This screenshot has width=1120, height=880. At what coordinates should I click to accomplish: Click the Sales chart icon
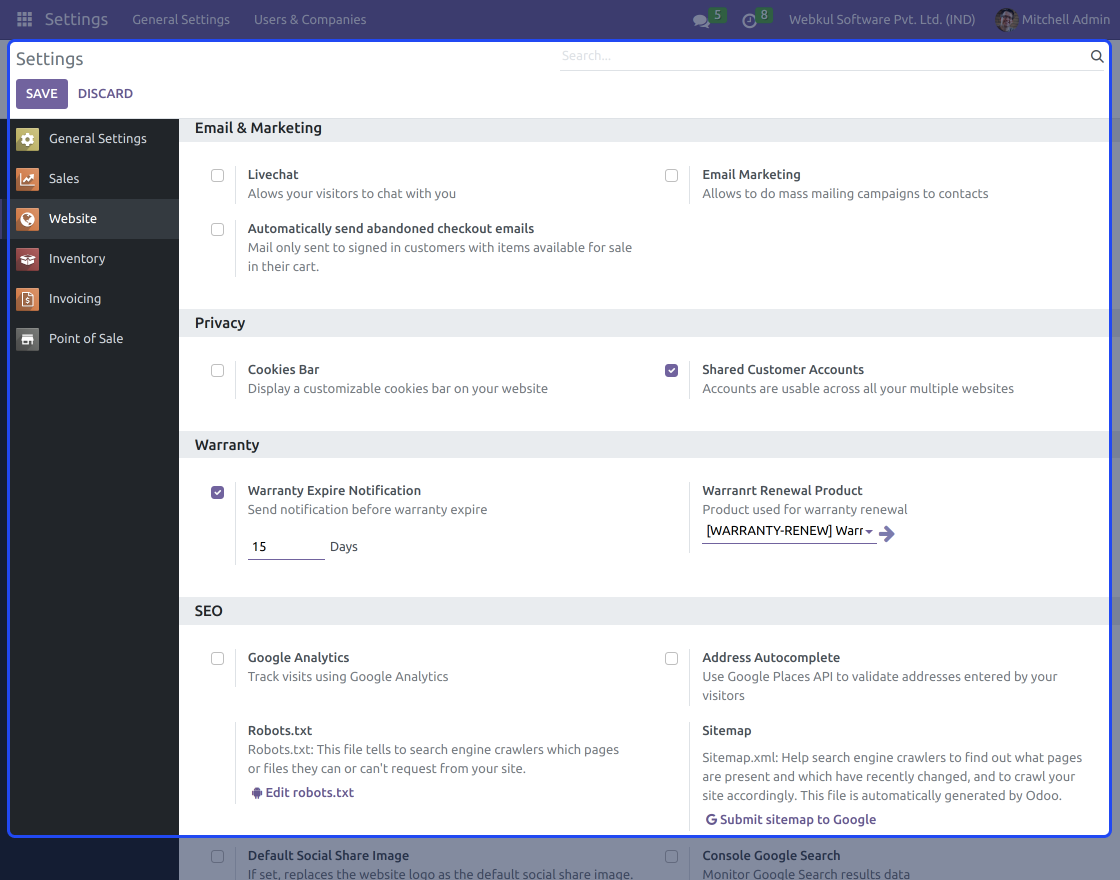click(28, 179)
